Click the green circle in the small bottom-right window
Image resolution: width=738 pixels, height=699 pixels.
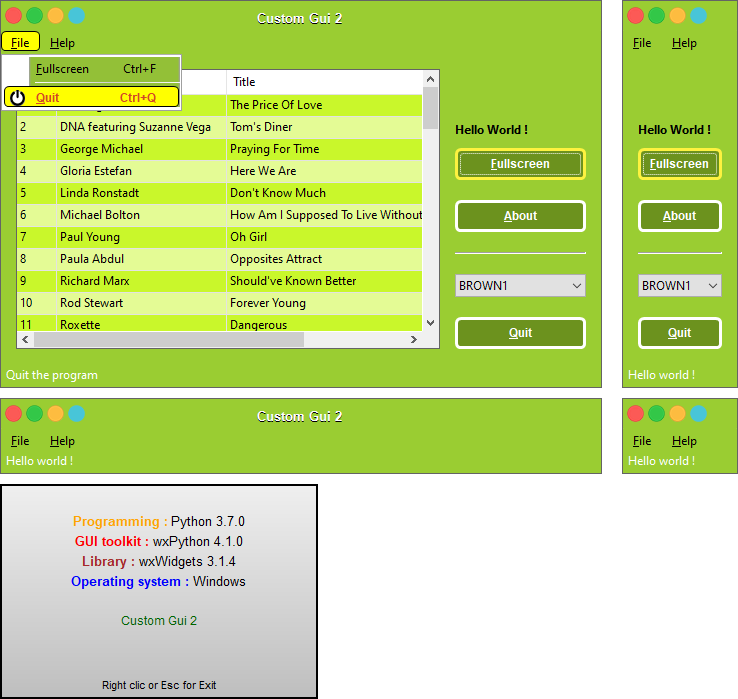coord(656,413)
